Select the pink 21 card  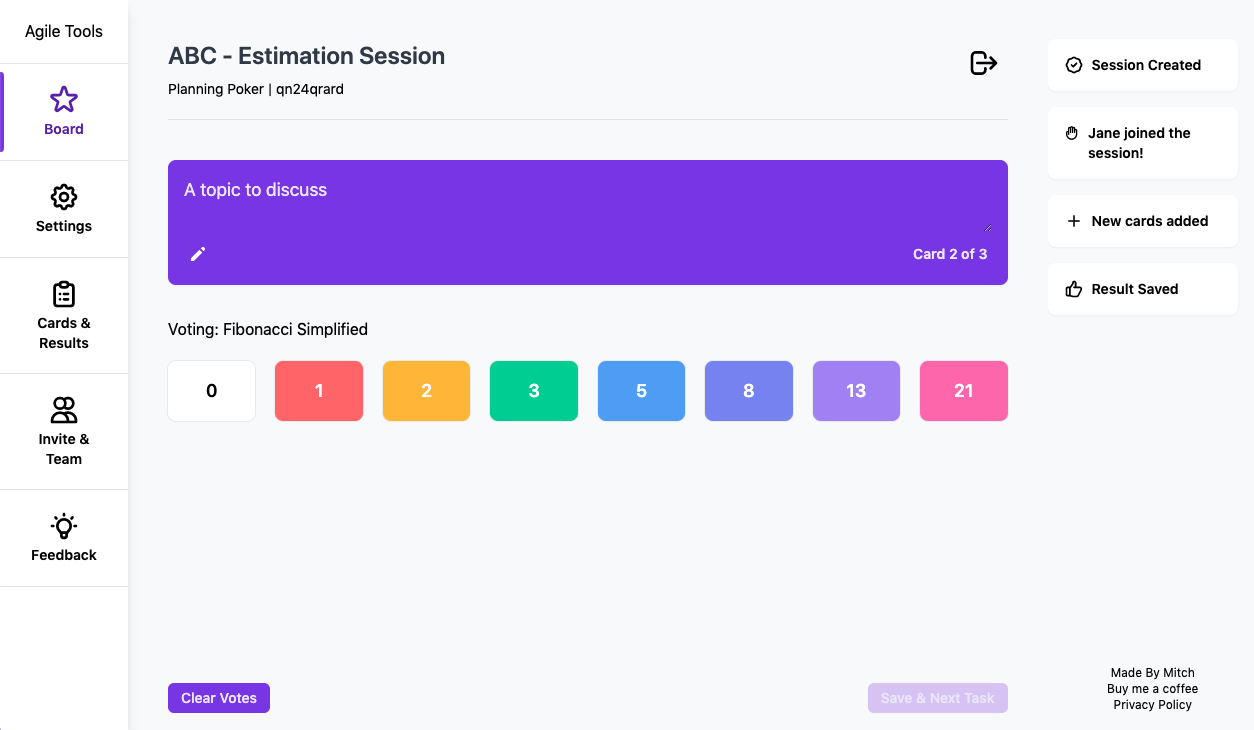pyautogui.click(x=963, y=391)
